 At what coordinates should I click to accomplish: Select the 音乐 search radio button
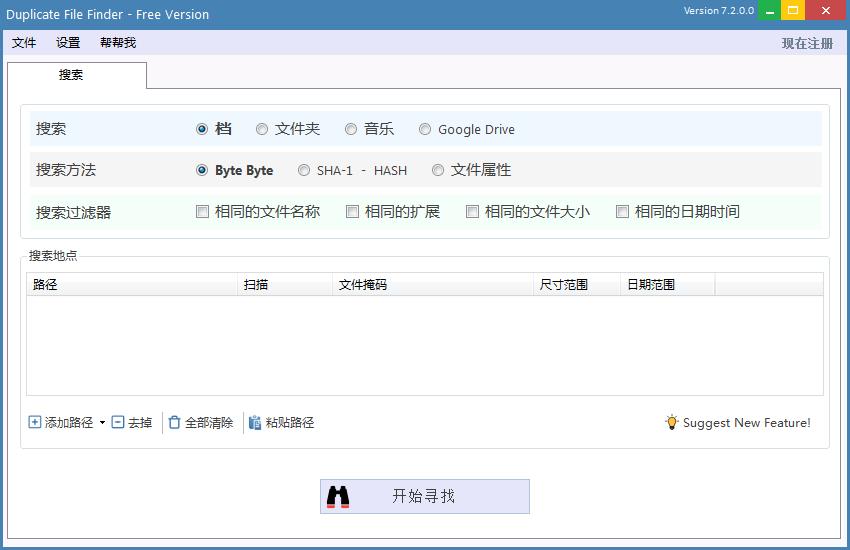351,129
